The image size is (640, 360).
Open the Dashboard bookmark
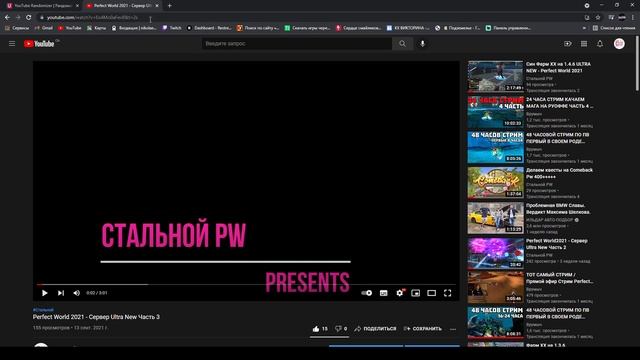[209, 28]
